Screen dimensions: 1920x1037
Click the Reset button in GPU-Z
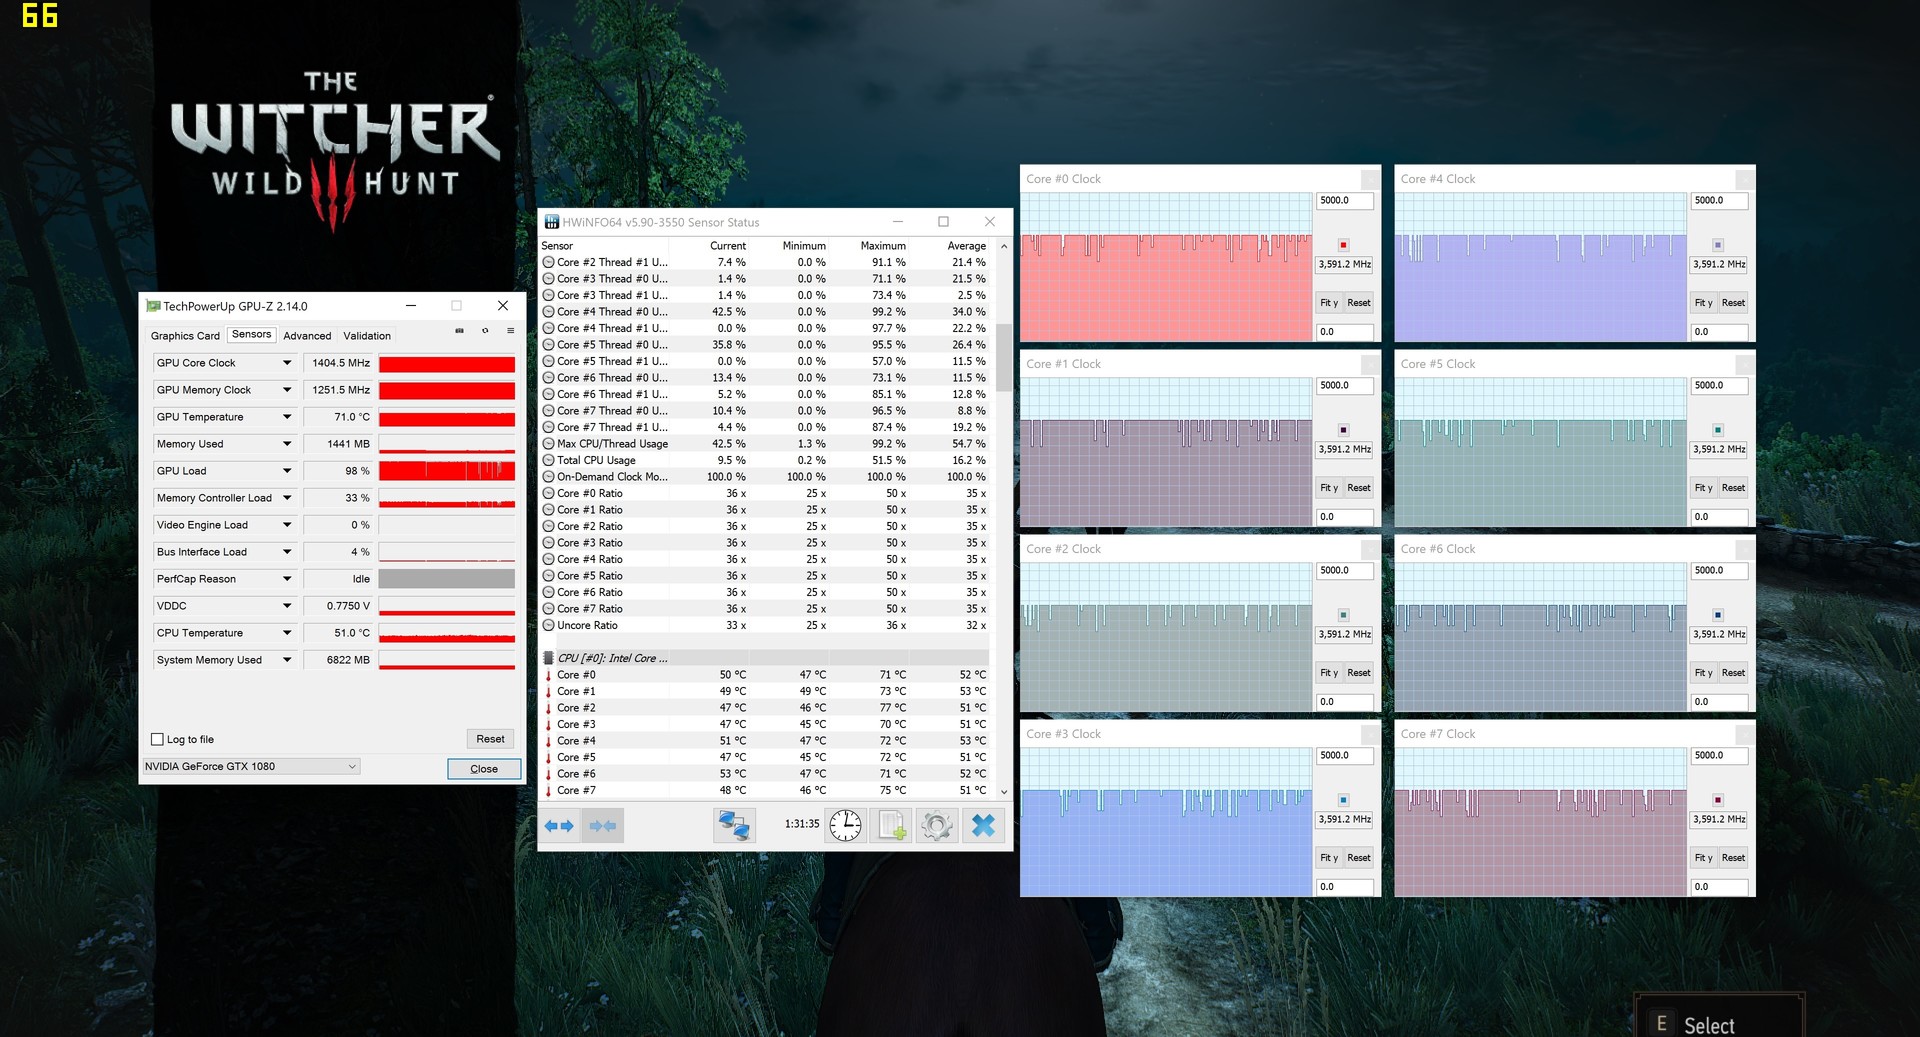coord(490,739)
